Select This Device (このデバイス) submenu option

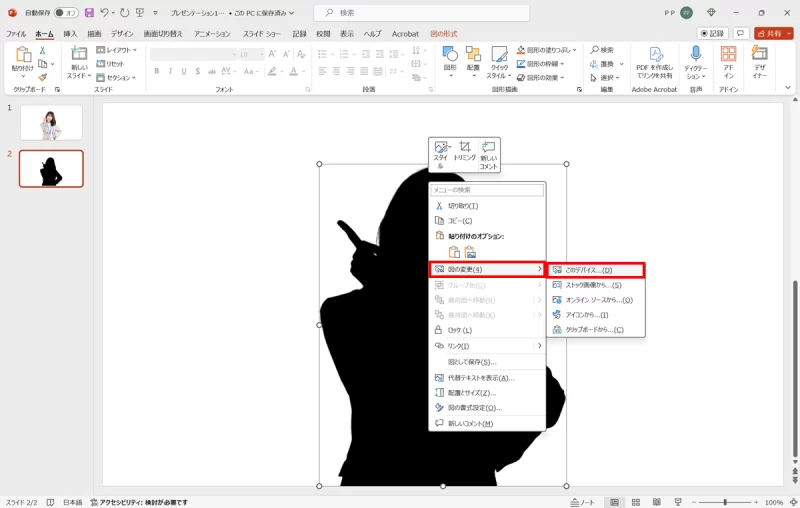[596, 270]
